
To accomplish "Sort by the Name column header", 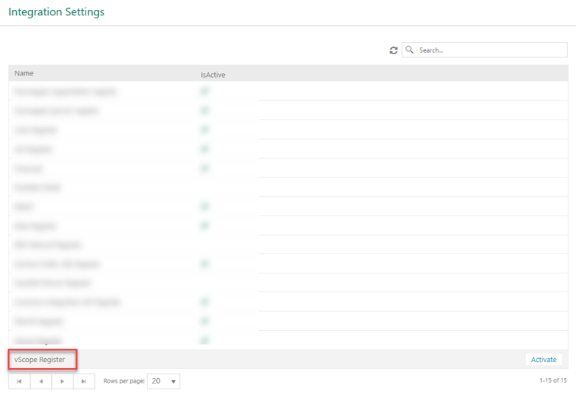I will [x=24, y=73].
